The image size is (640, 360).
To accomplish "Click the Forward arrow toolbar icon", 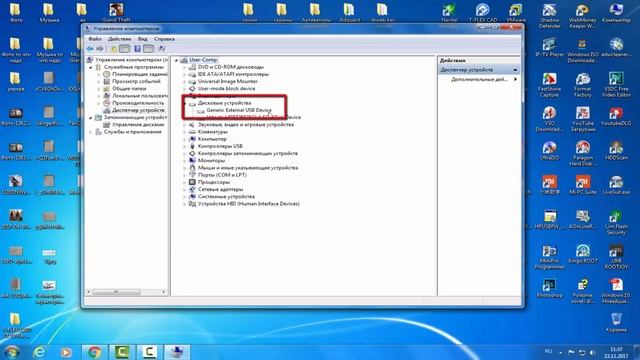I will [x=100, y=49].
